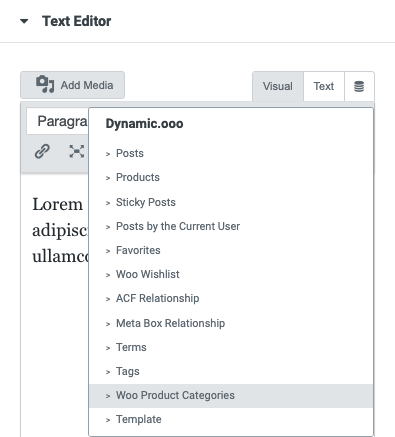This screenshot has width=395, height=437.
Task: Click the Add Media camera icon
Action: tap(45, 84)
